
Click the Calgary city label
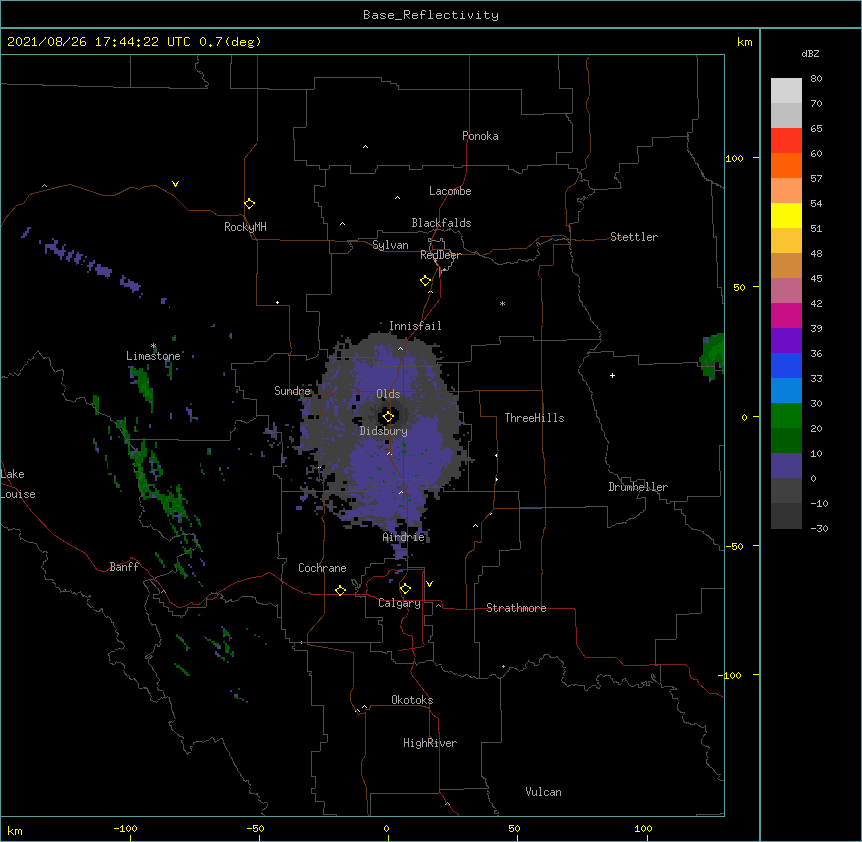coord(399,603)
